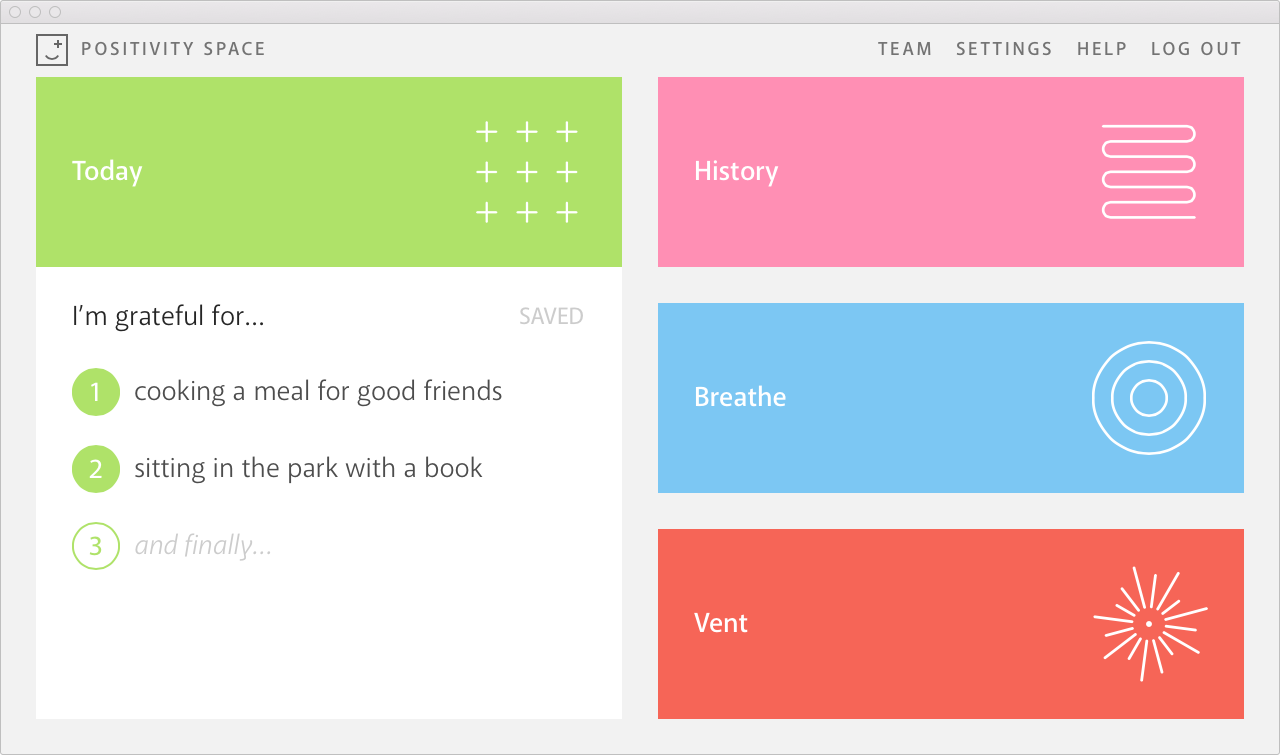Click the filled green number 2 circle
This screenshot has height=755, width=1280.
96,469
